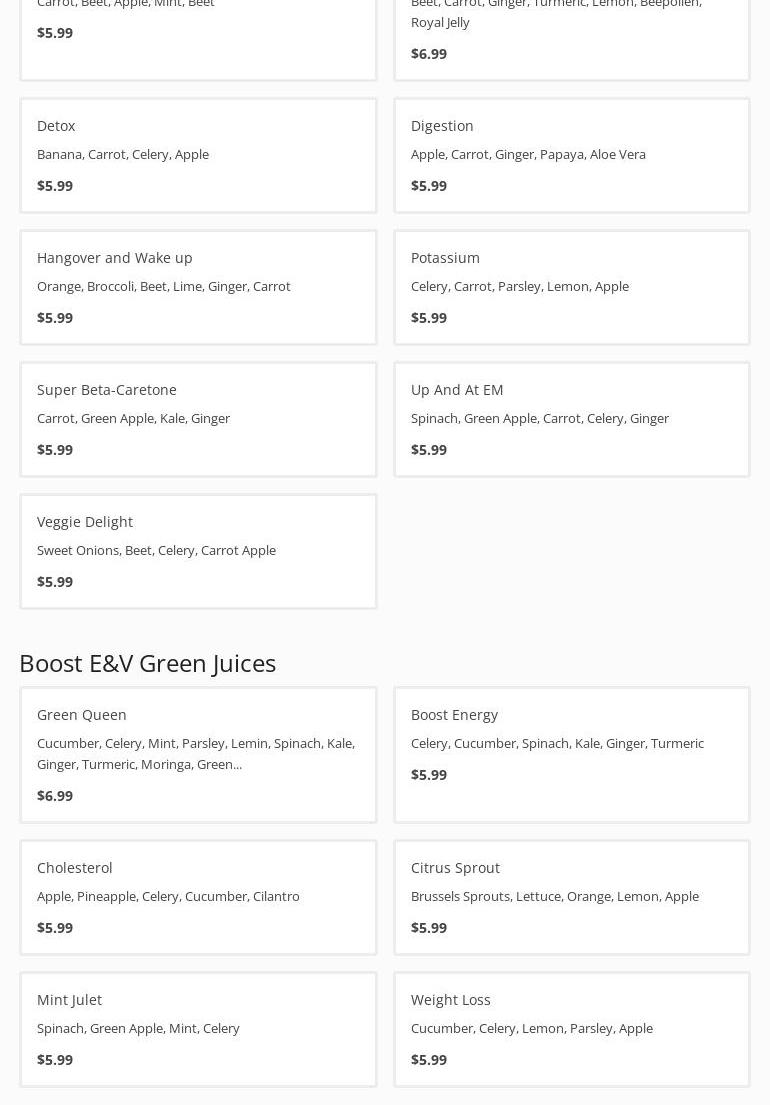
Task: Click Green Queen's truncated ingredients text
Action: pyautogui.click(x=195, y=754)
